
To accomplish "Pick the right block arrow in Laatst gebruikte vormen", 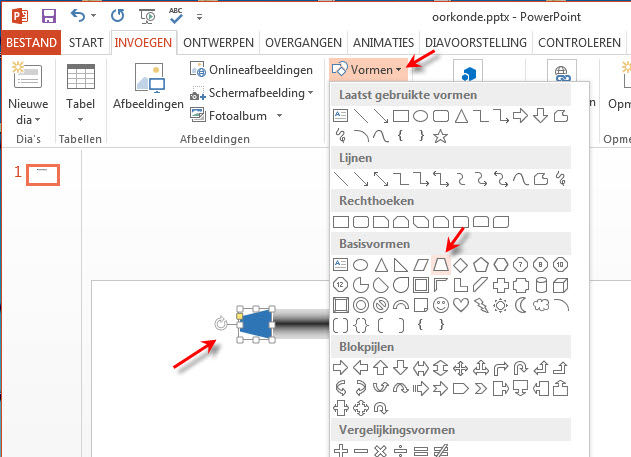I will click(520, 116).
